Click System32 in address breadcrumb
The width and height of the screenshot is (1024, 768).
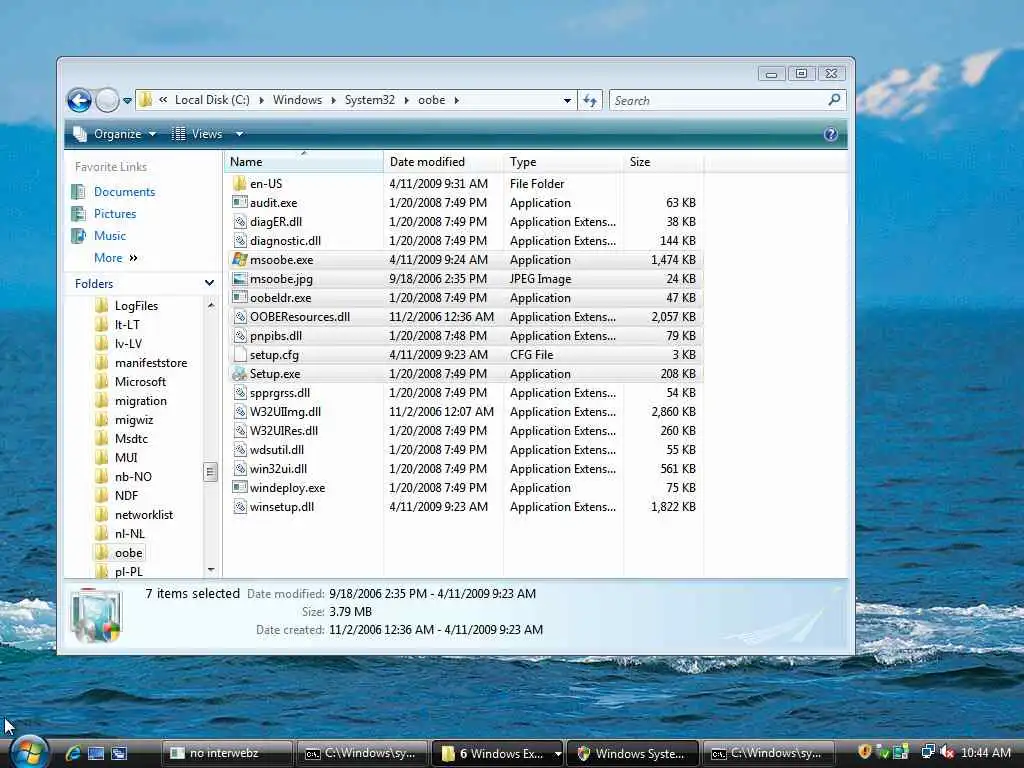click(x=370, y=100)
